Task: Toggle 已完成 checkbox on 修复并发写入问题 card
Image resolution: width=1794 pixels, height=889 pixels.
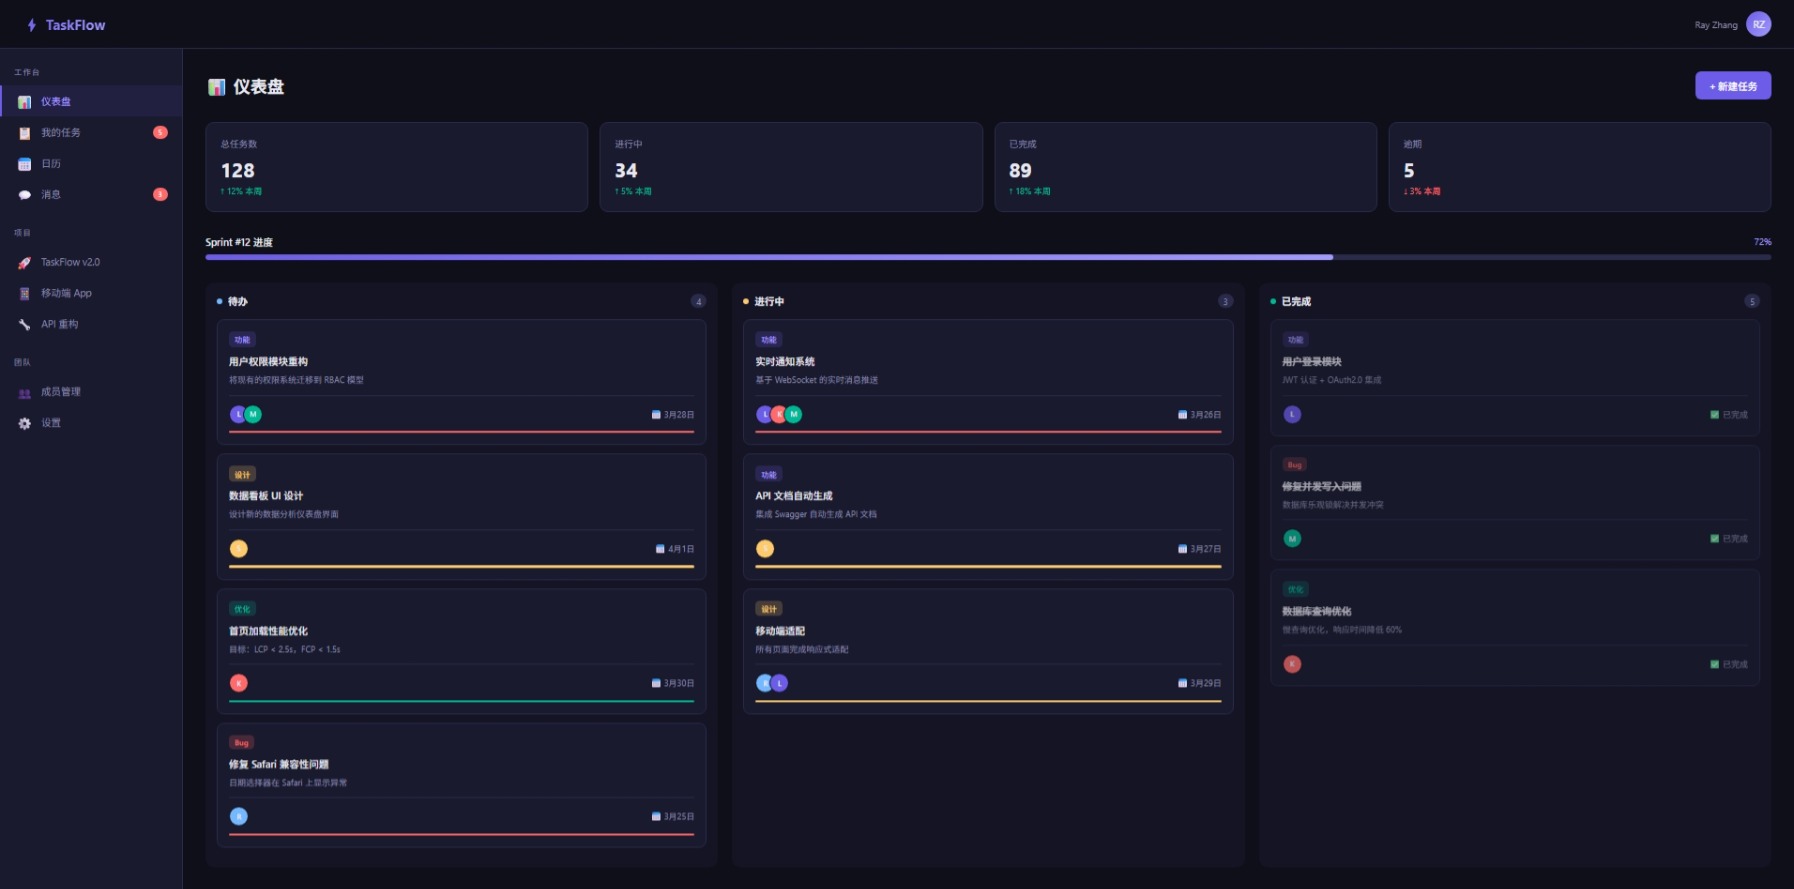Action: pos(1715,539)
